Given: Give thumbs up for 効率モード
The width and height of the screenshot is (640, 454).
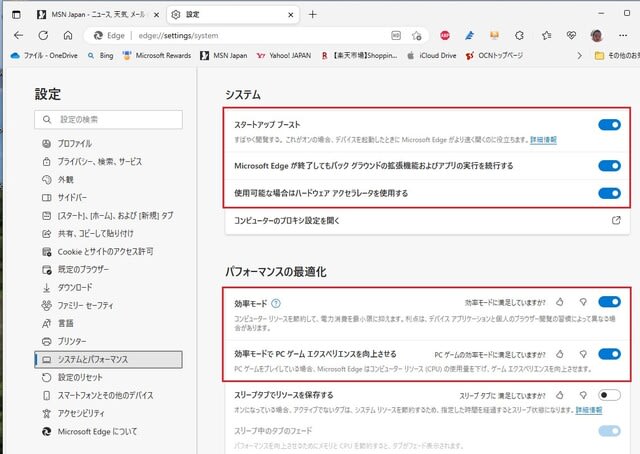Looking at the screenshot, I should tap(560, 302).
